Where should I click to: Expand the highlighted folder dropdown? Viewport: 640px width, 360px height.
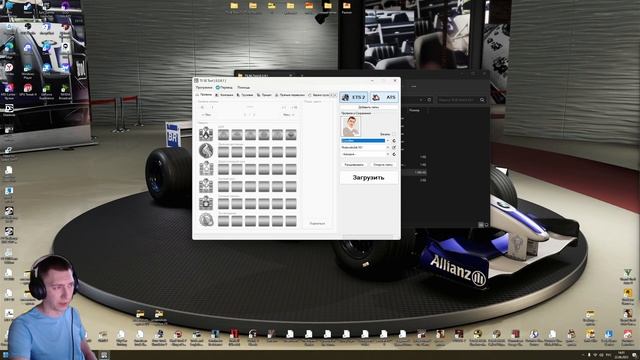tap(388, 140)
